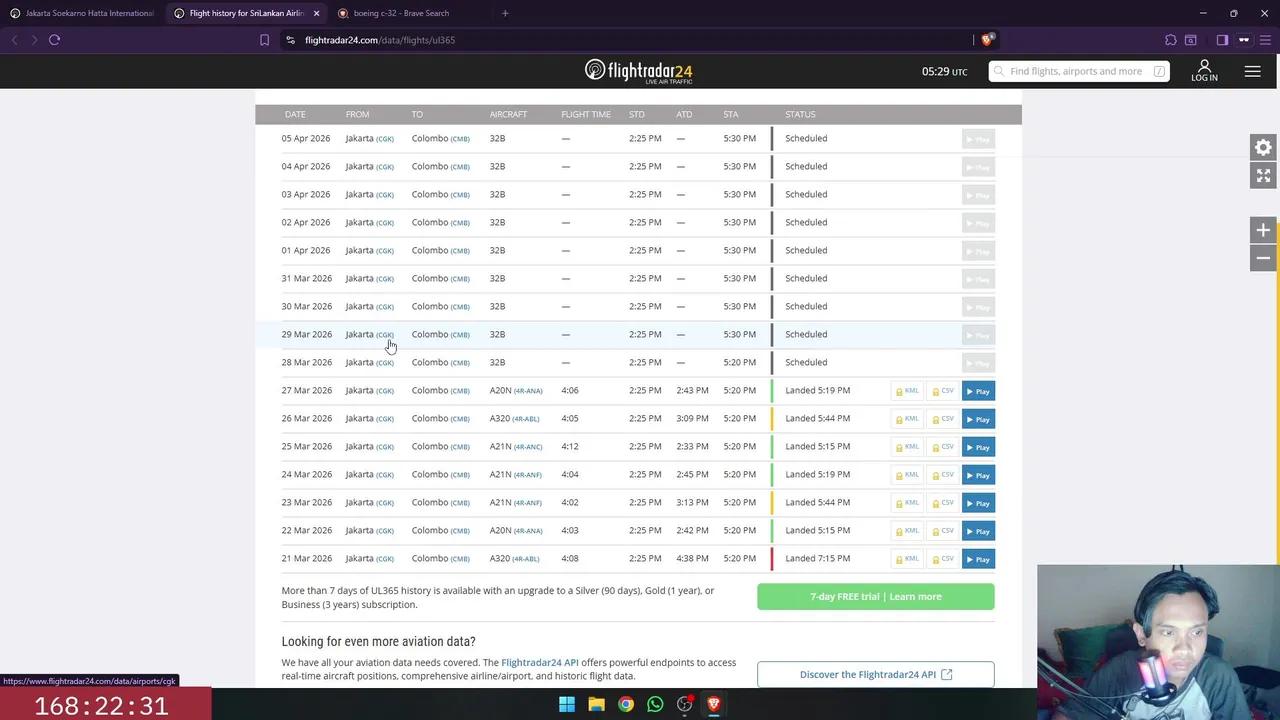Play the 27 Mar 2026 flight

point(978,391)
